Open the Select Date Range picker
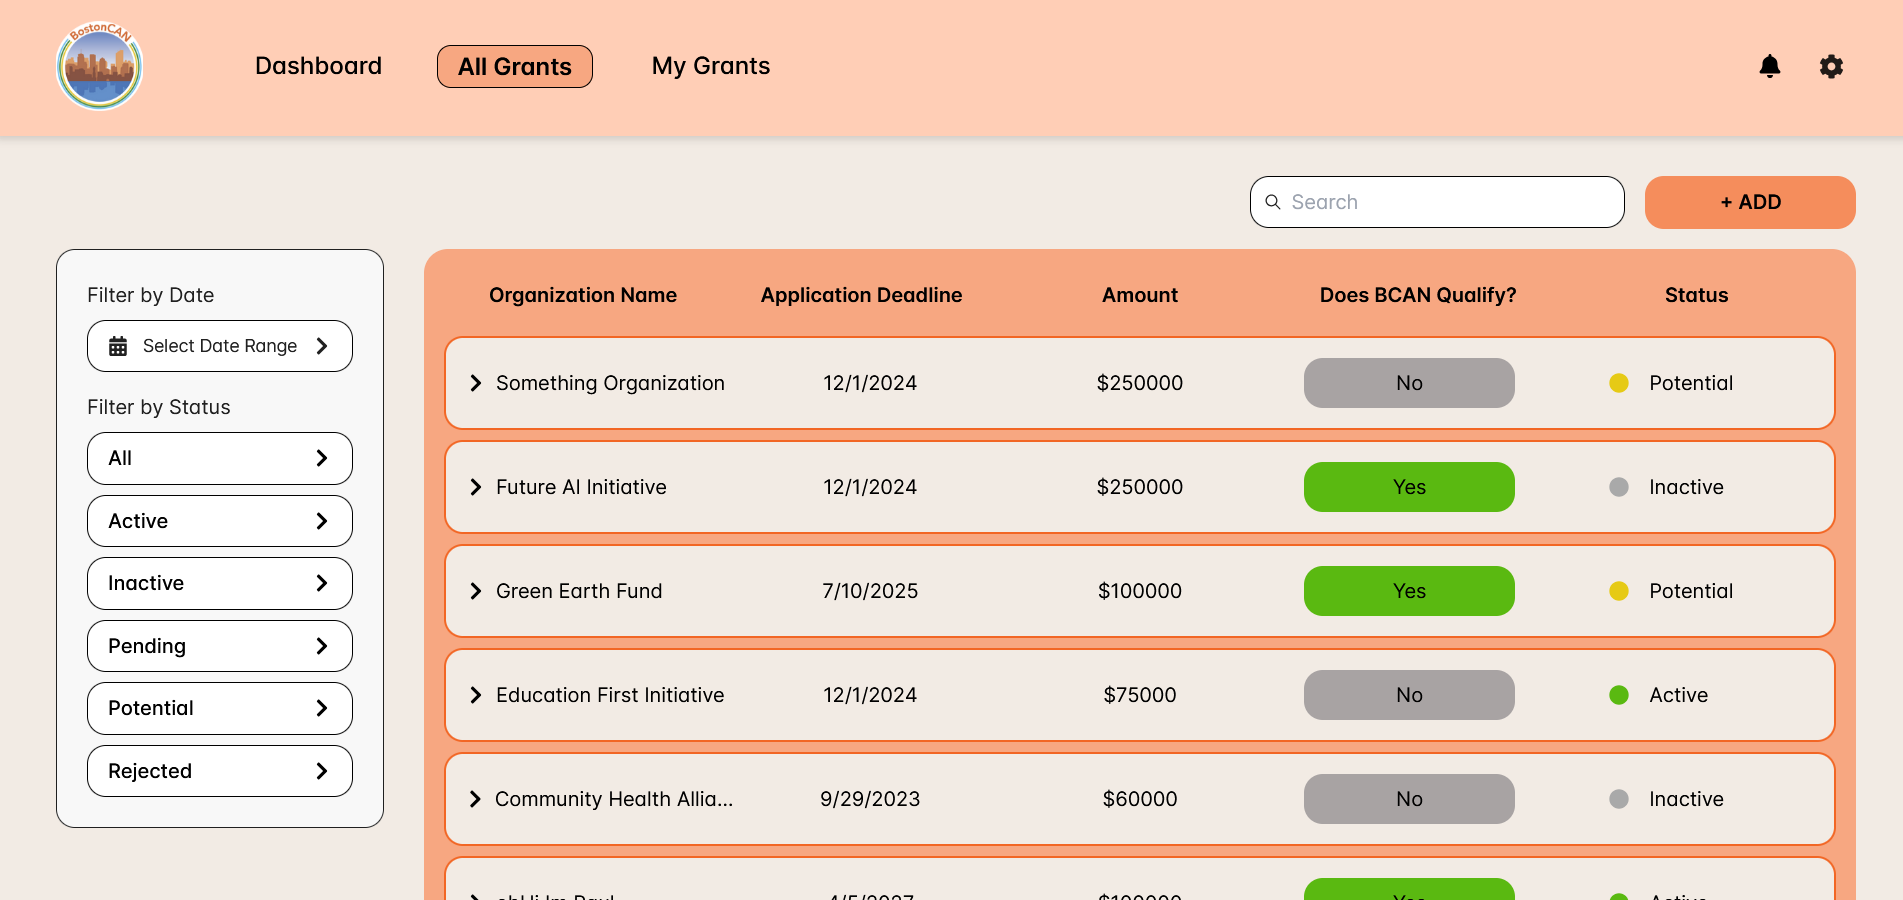The height and width of the screenshot is (900, 1903). [x=220, y=346]
